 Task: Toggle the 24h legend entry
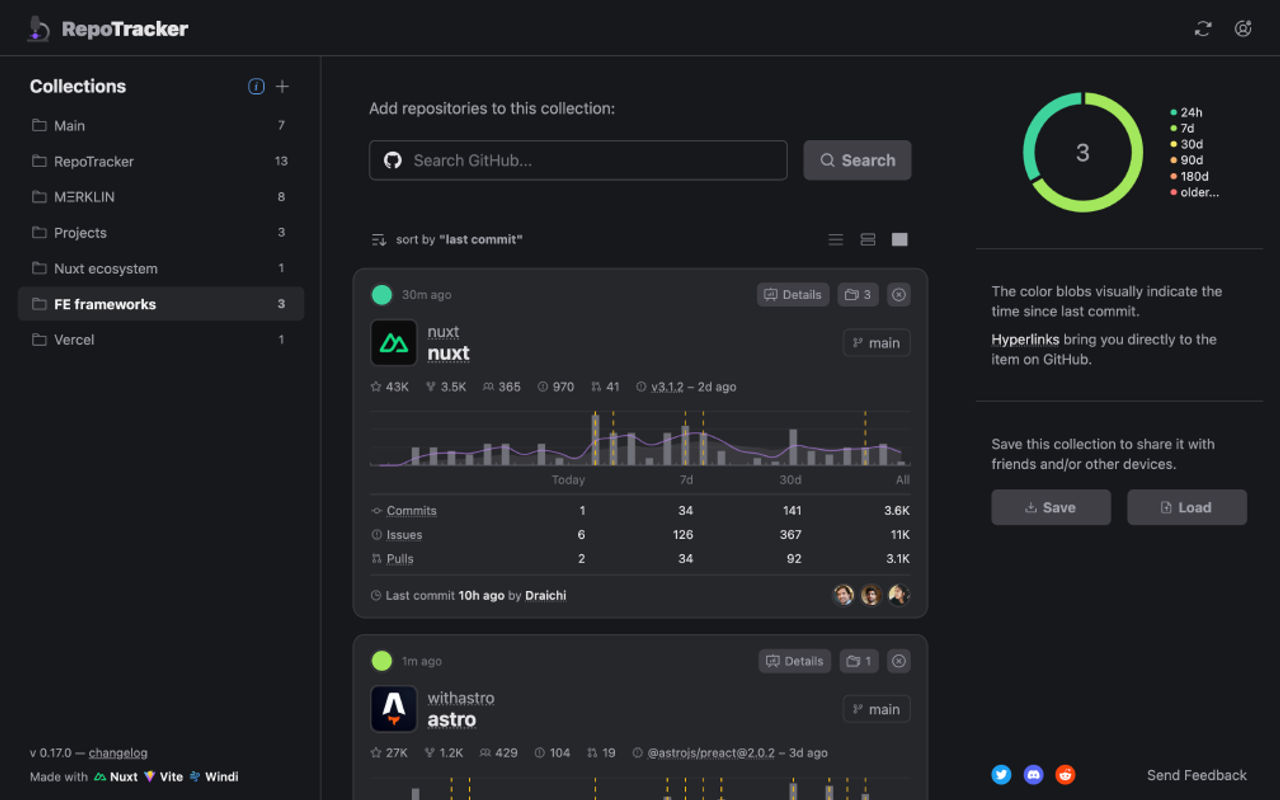pos(1187,113)
